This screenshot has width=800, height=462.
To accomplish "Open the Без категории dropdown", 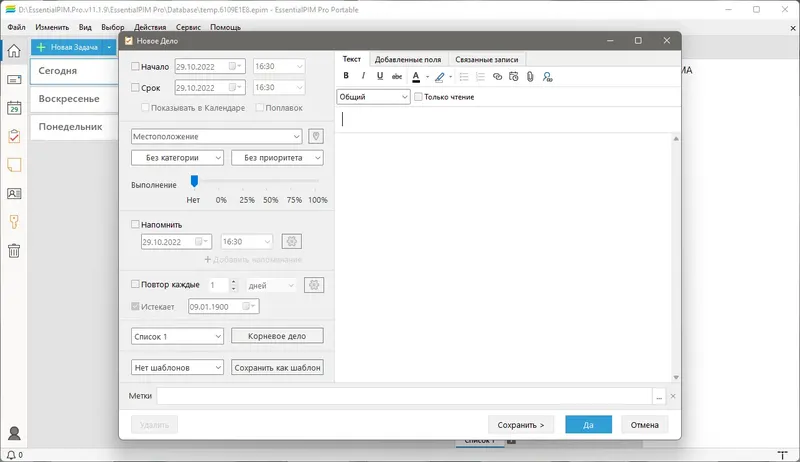I will (177, 158).
